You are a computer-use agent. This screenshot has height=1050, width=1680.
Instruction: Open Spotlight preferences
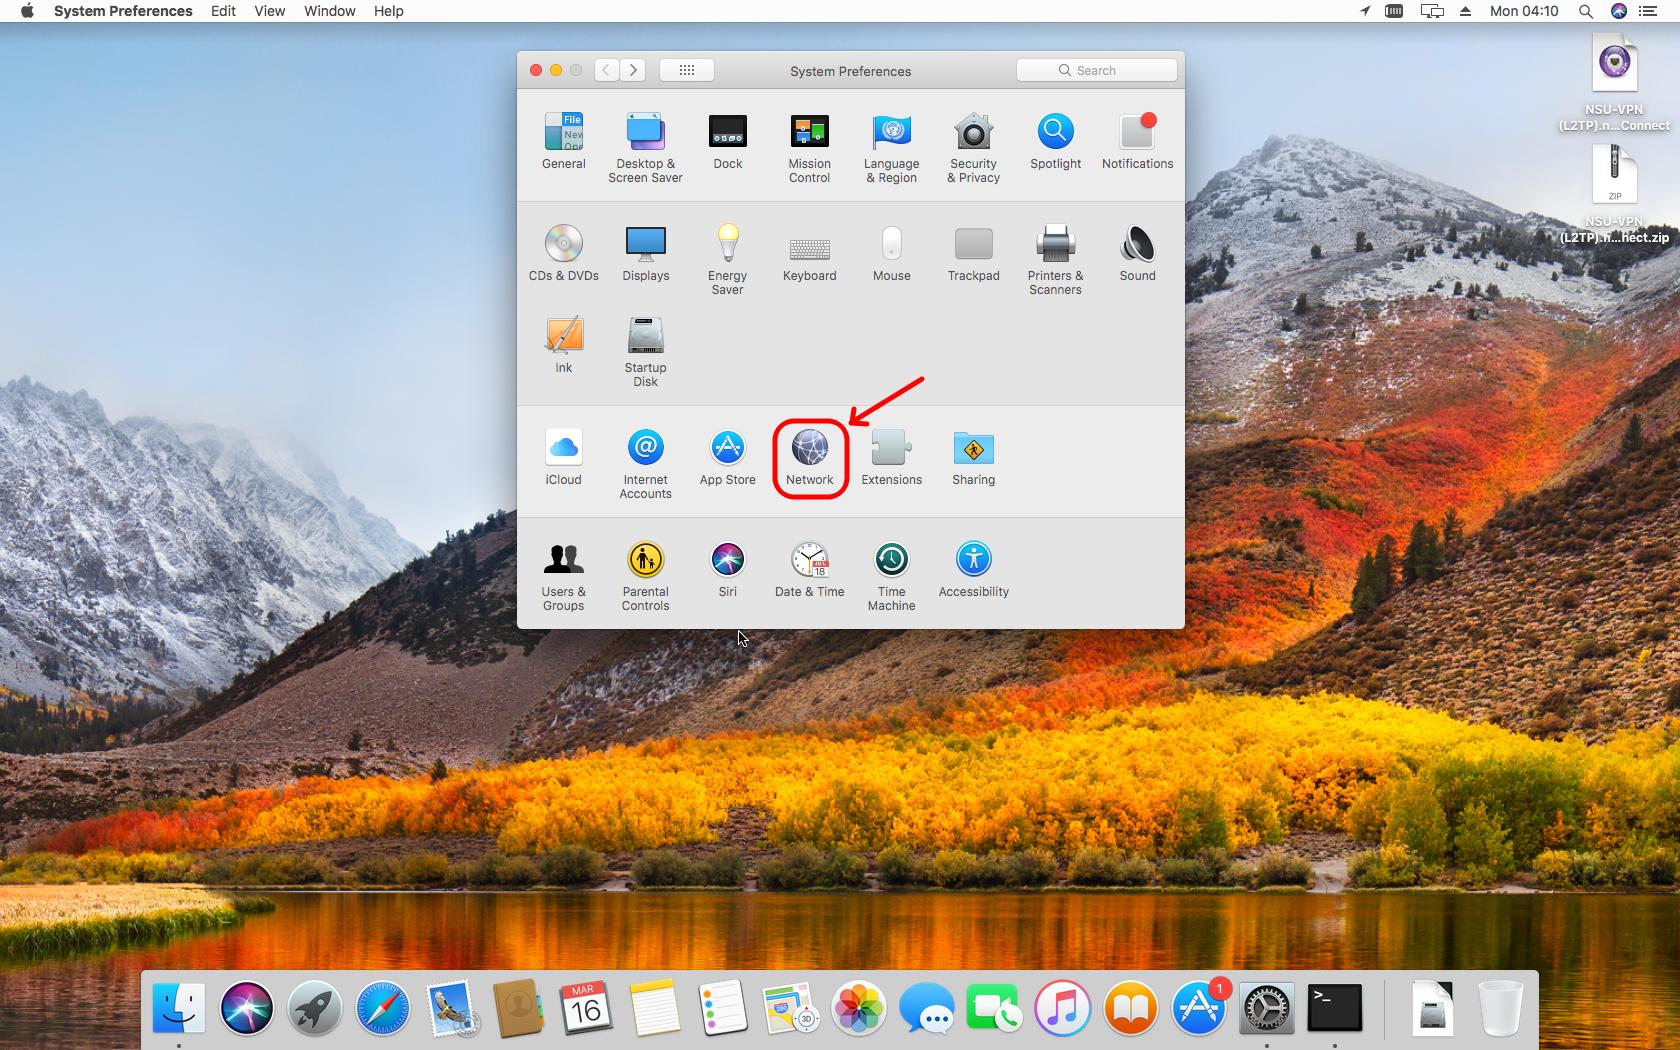click(1055, 141)
